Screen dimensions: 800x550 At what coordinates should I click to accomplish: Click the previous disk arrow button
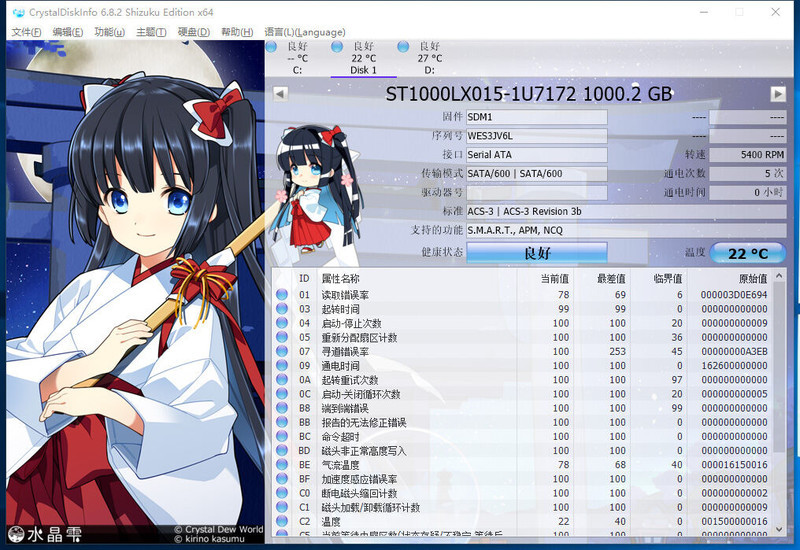pyautogui.click(x=280, y=93)
